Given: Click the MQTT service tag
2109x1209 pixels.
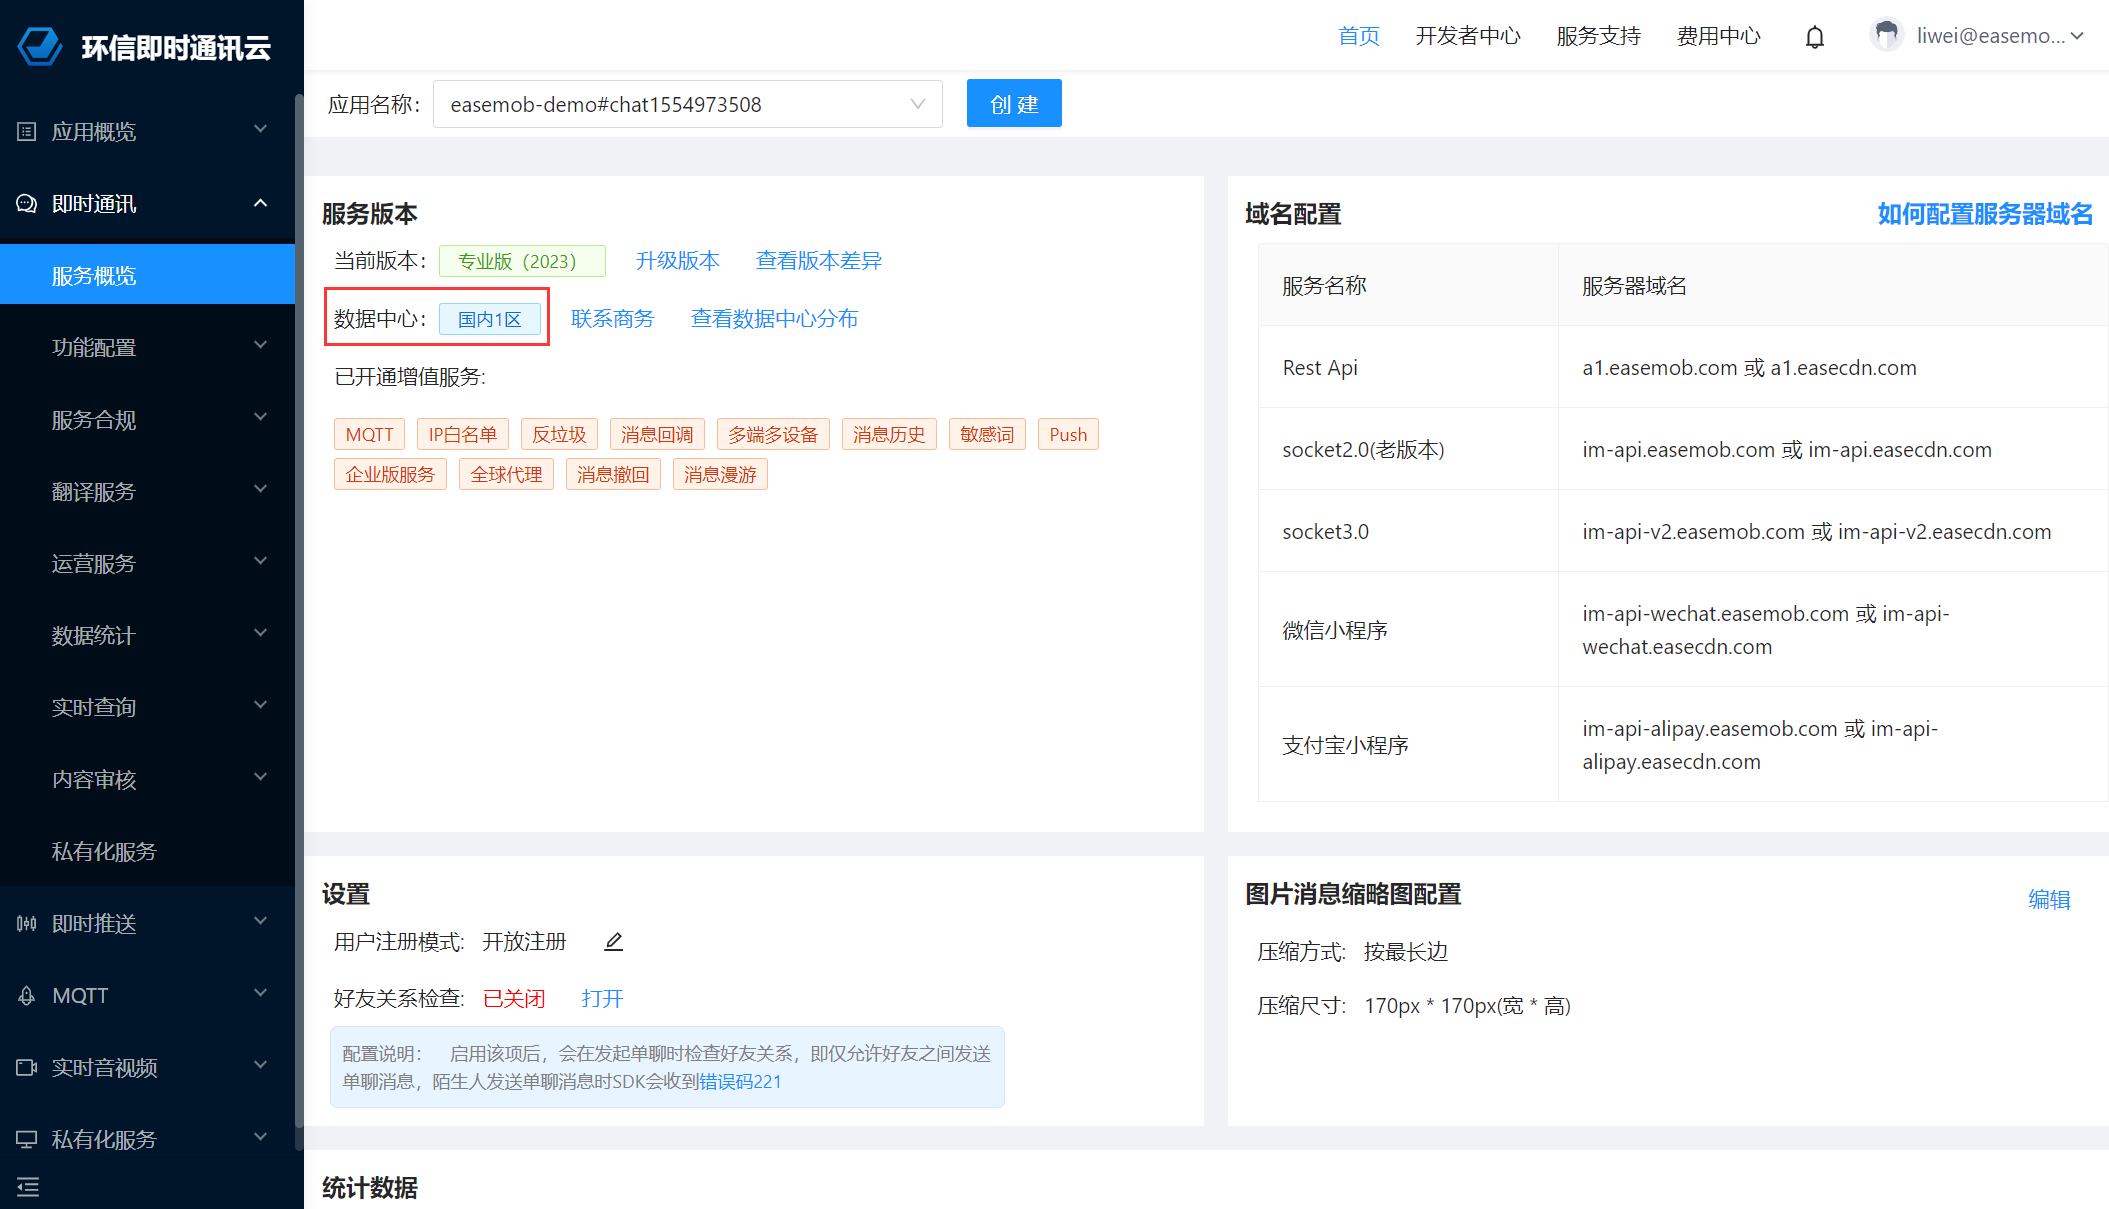Looking at the screenshot, I should click(x=370, y=434).
